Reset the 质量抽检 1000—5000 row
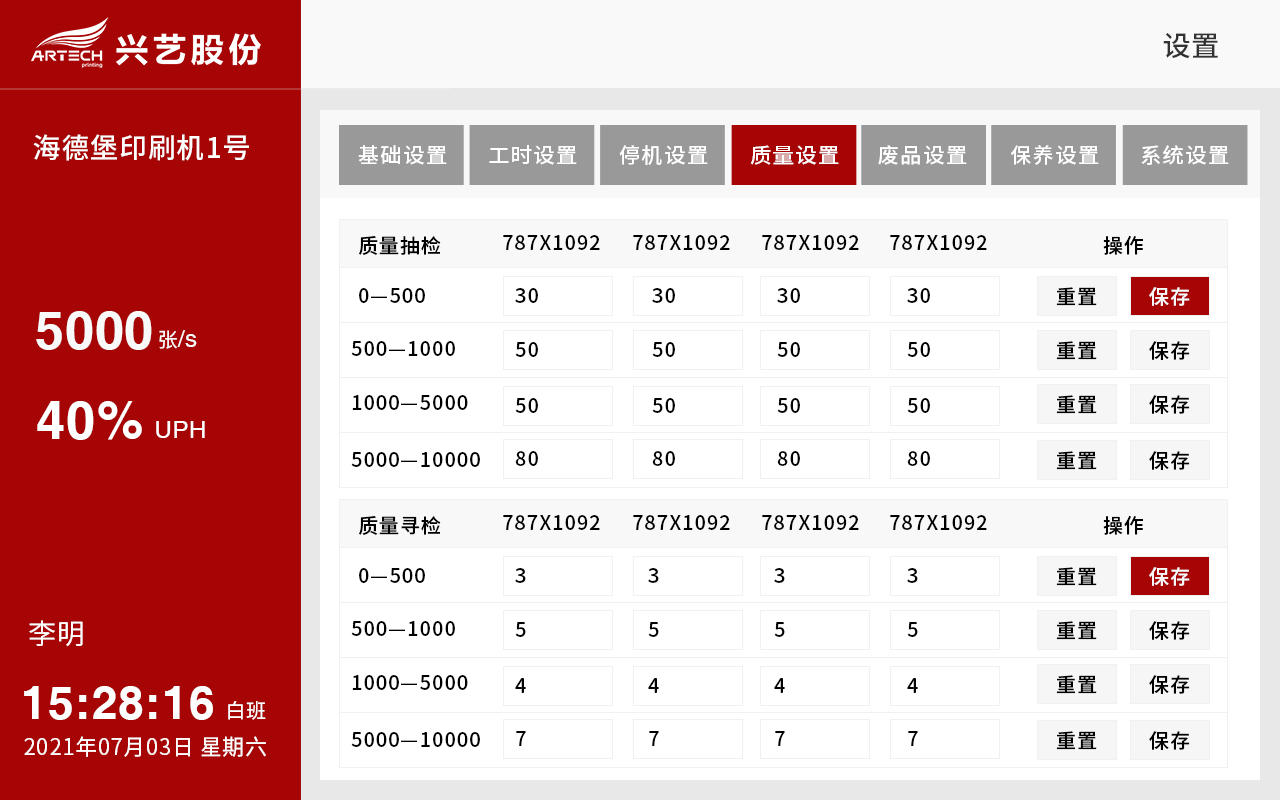The height and width of the screenshot is (800, 1280). tap(1077, 404)
